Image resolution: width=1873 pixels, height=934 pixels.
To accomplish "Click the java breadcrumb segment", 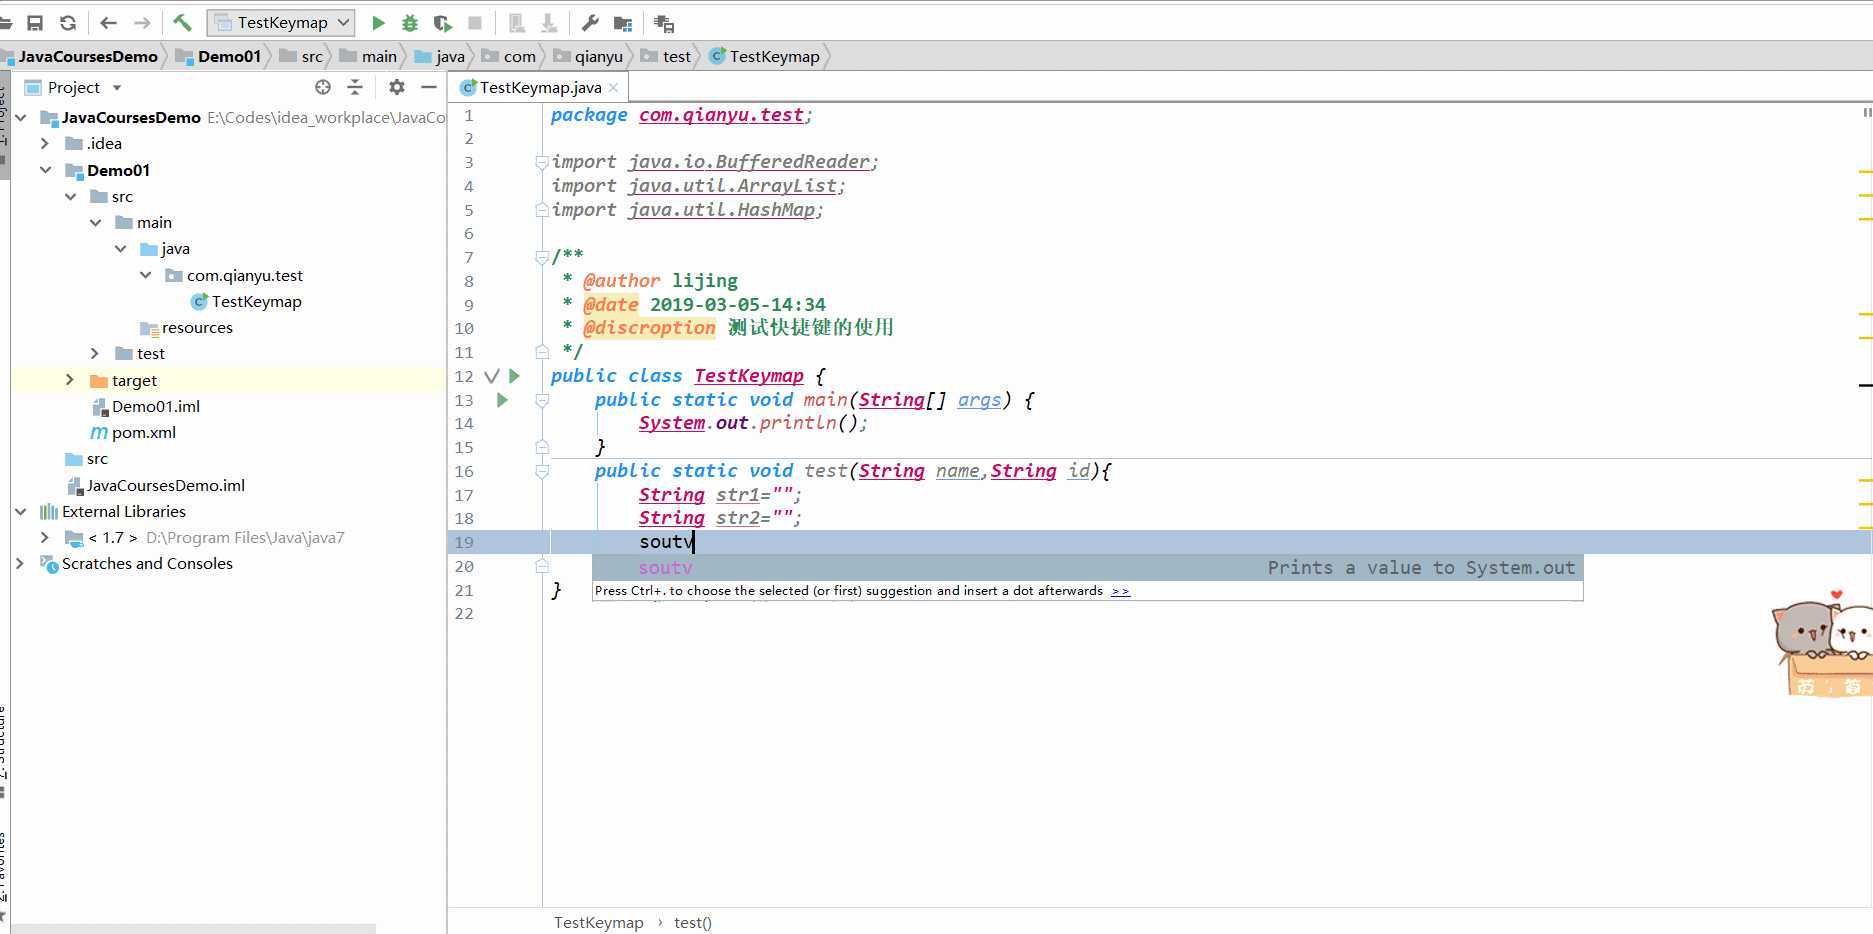I will [x=450, y=56].
